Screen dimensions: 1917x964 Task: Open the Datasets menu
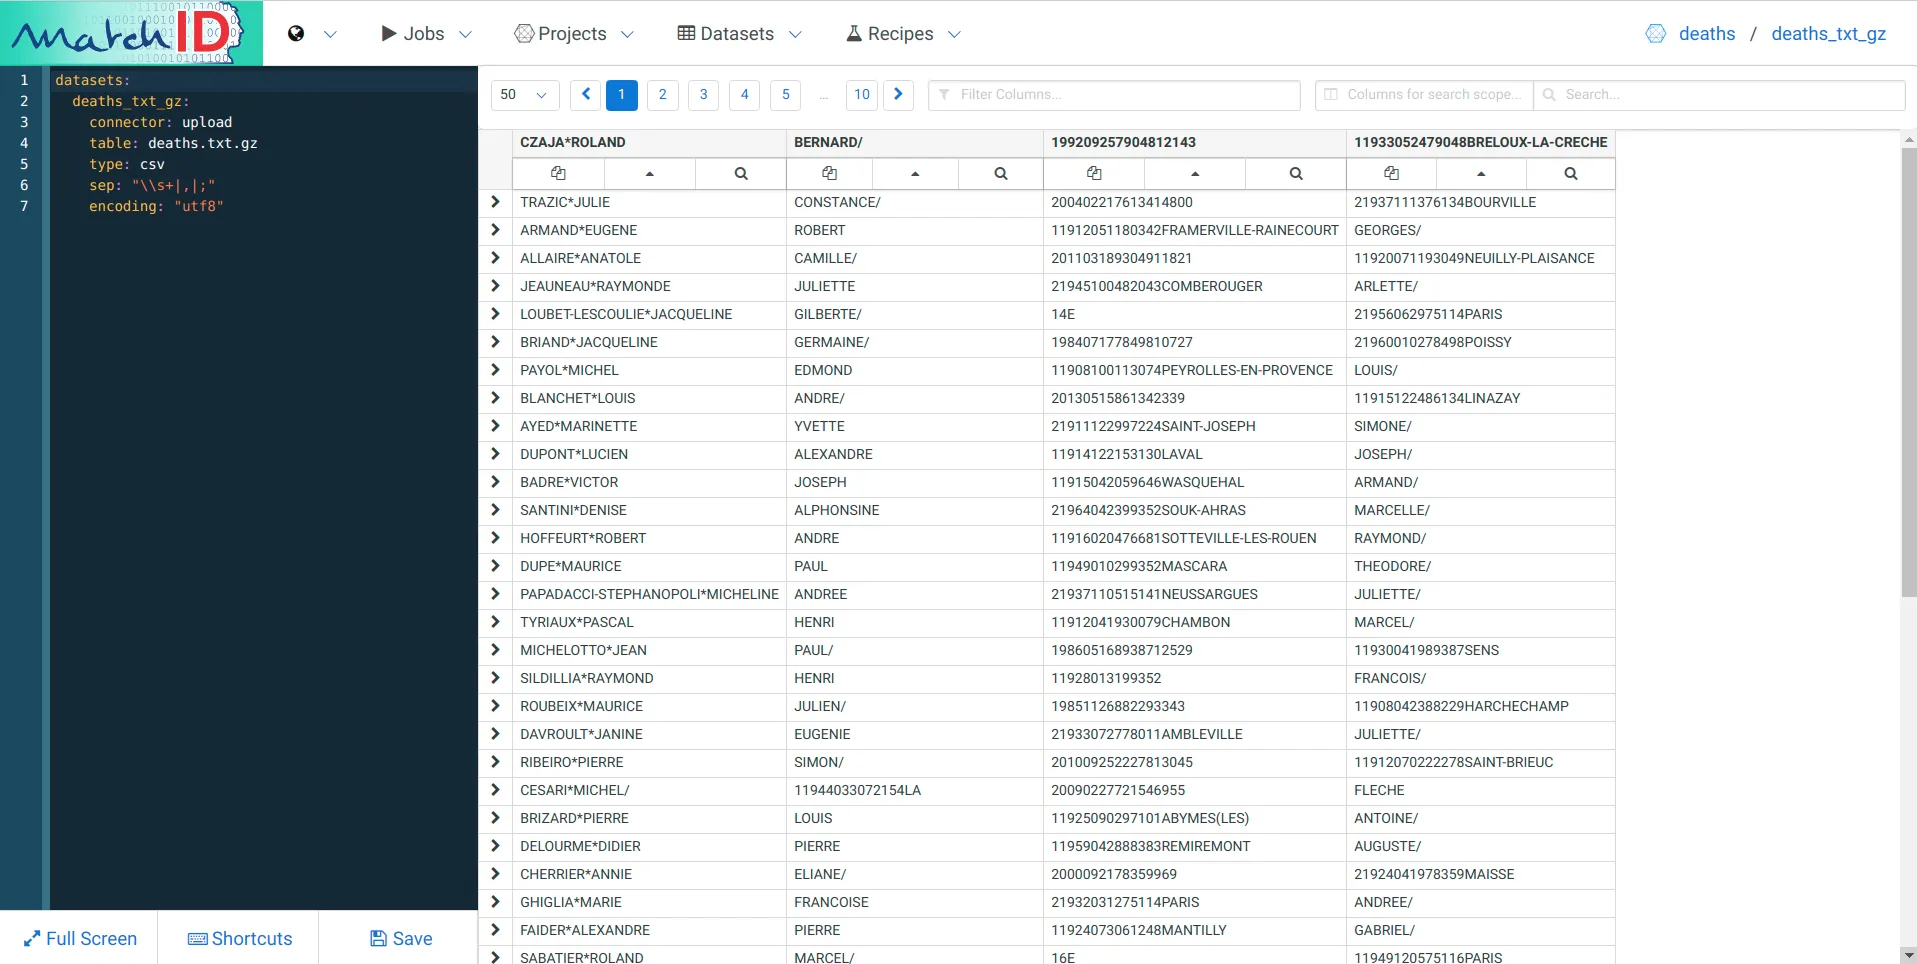pyautogui.click(x=738, y=33)
